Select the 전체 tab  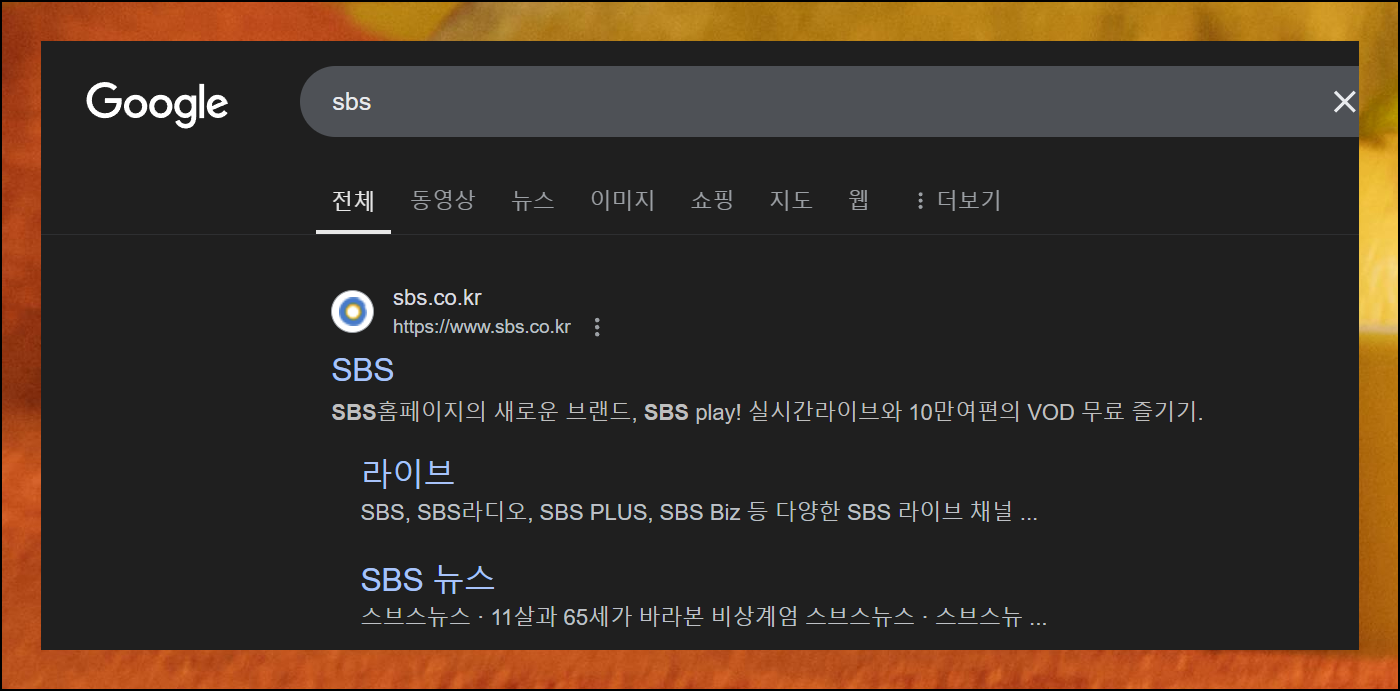click(353, 200)
